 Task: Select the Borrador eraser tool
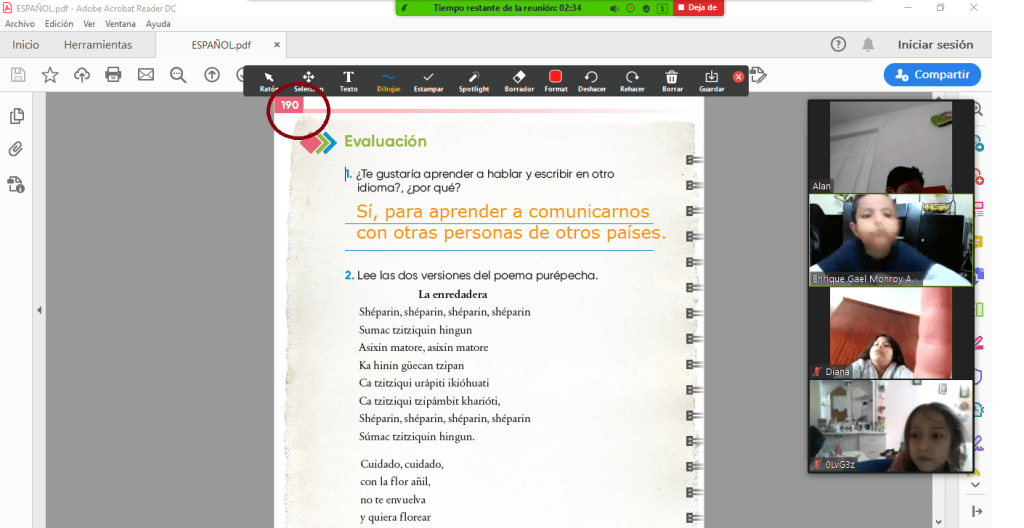(x=518, y=80)
